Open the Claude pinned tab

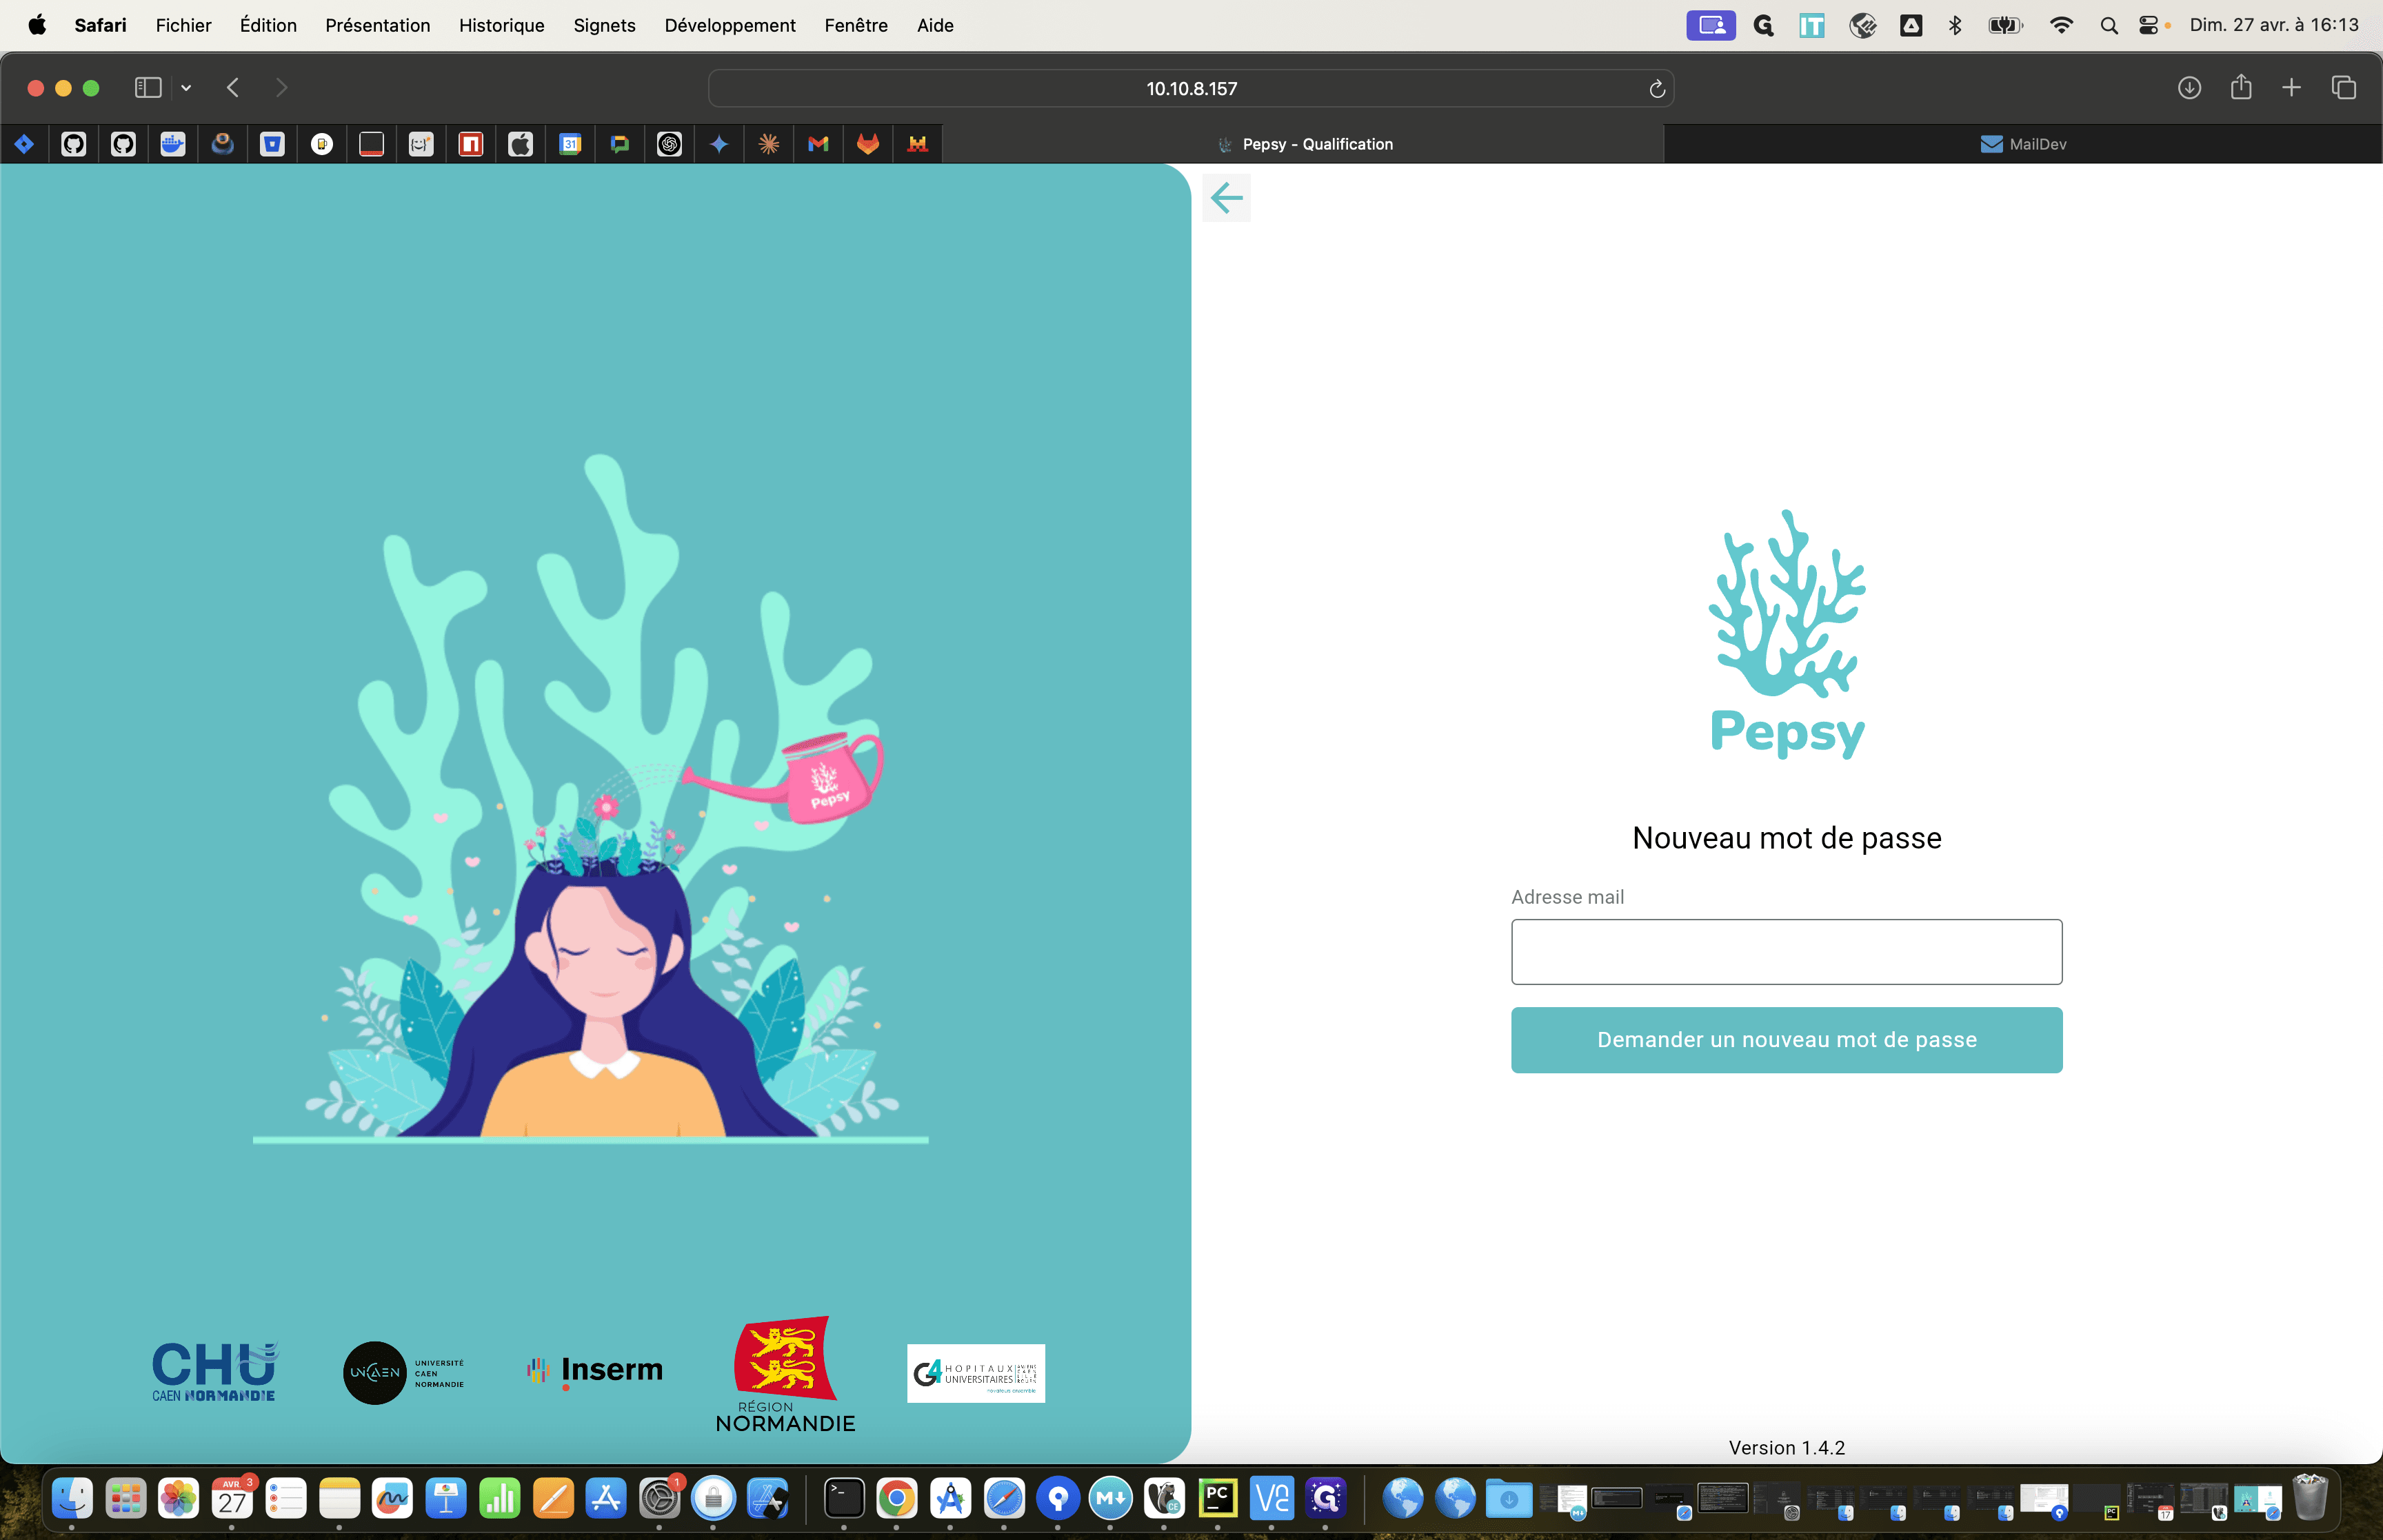(x=769, y=144)
